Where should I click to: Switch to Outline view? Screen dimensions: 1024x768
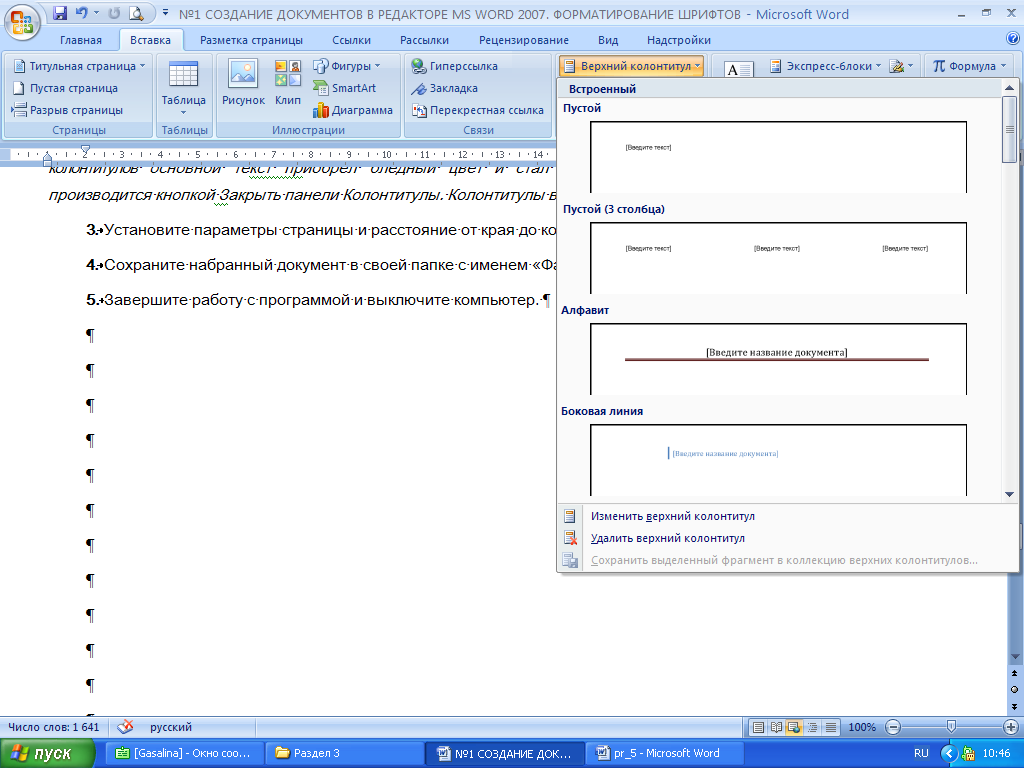coord(812,727)
